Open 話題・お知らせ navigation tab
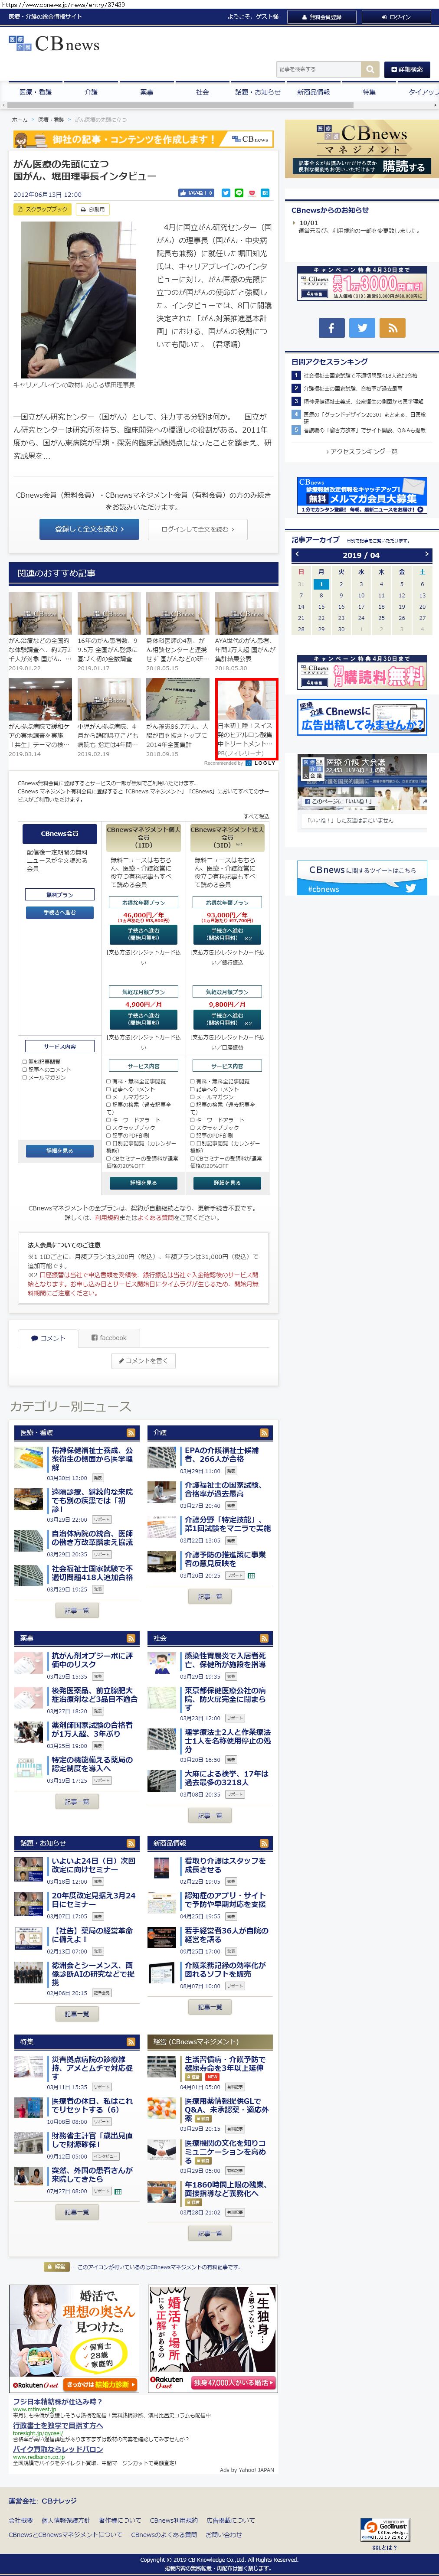 258,92
